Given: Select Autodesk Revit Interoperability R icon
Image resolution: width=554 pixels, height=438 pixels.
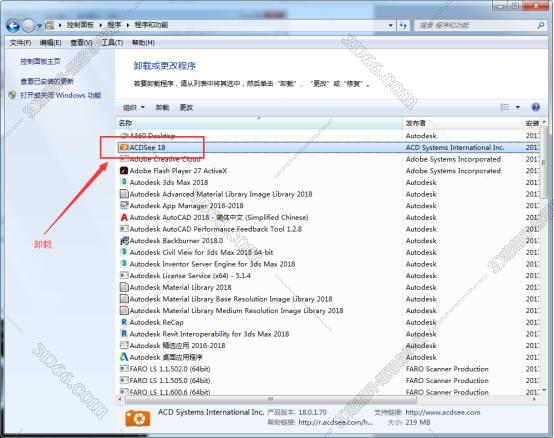Looking at the screenshot, I should [x=124, y=334].
